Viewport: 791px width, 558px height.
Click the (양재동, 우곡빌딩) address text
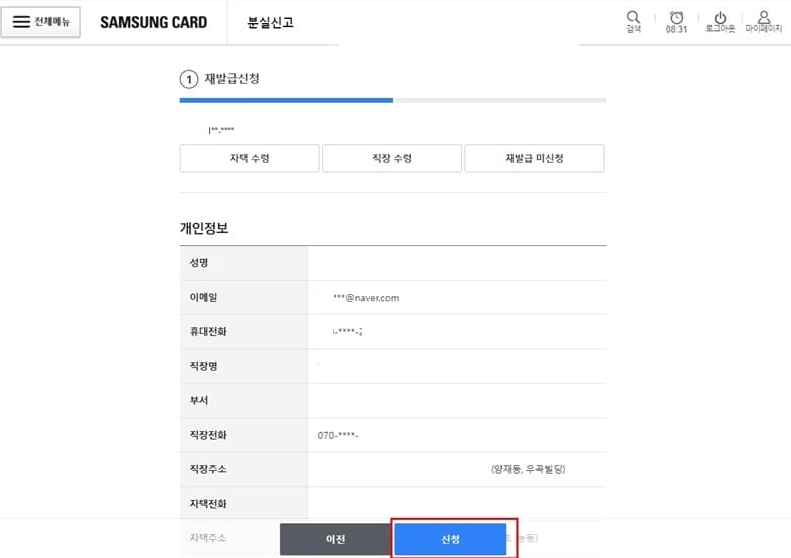pyautogui.click(x=528, y=469)
